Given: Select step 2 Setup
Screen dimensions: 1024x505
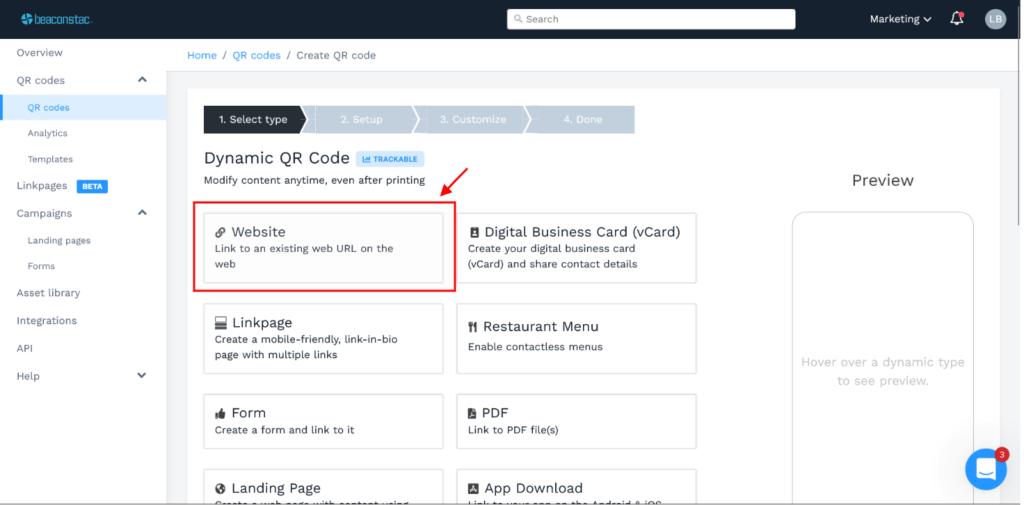Looking at the screenshot, I should (x=361, y=120).
